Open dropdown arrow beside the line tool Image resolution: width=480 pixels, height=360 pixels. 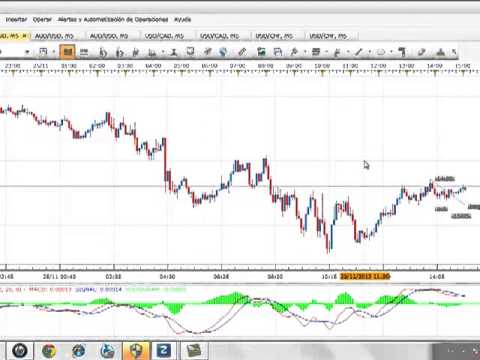coord(369,52)
